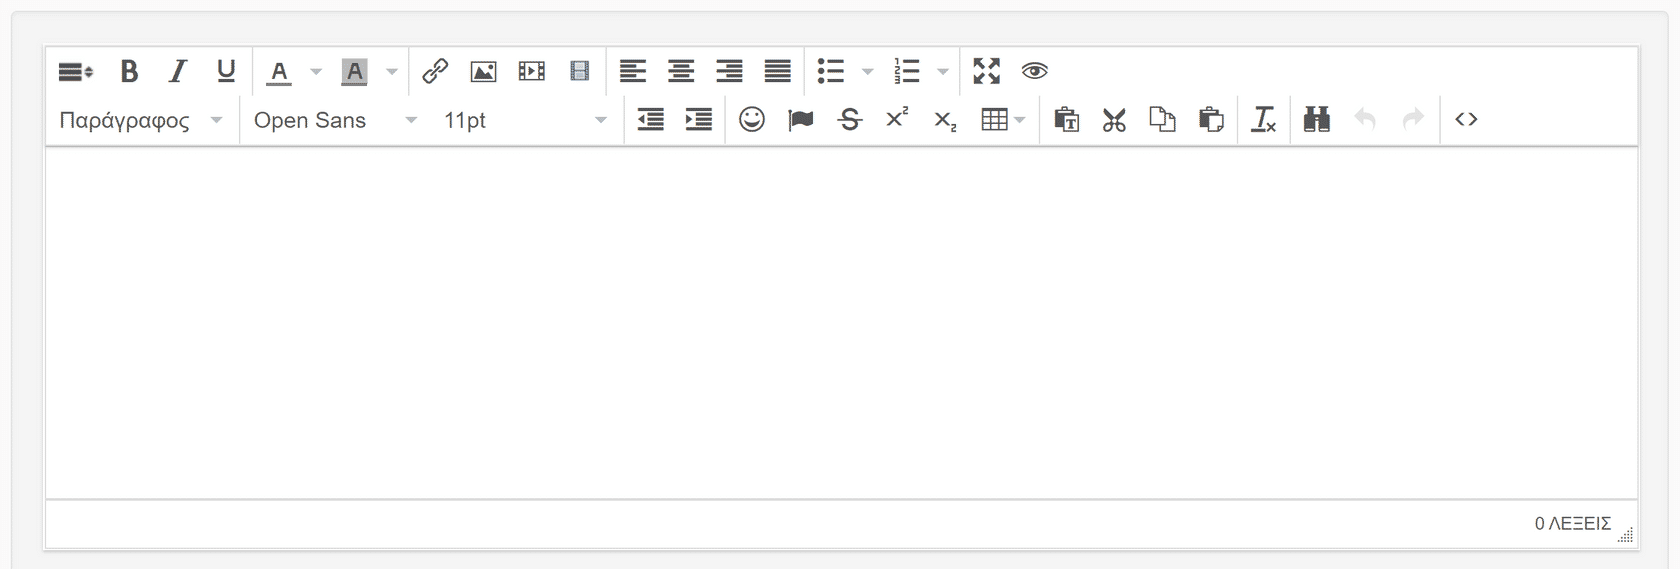Open the text color picker arrow

coord(316,71)
